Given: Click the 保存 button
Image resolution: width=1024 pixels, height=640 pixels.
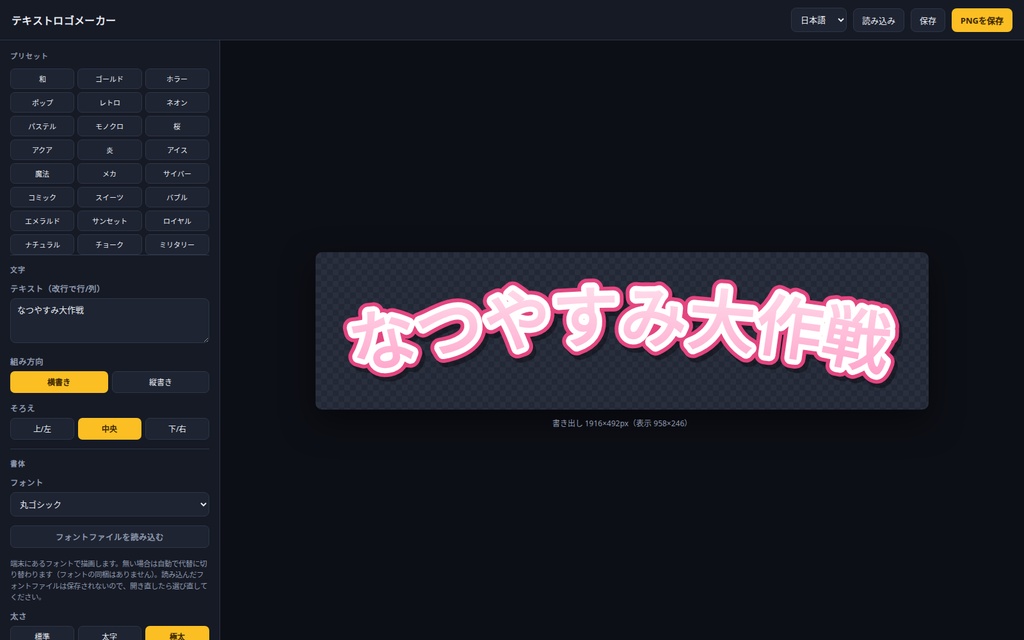Looking at the screenshot, I should [x=928, y=20].
